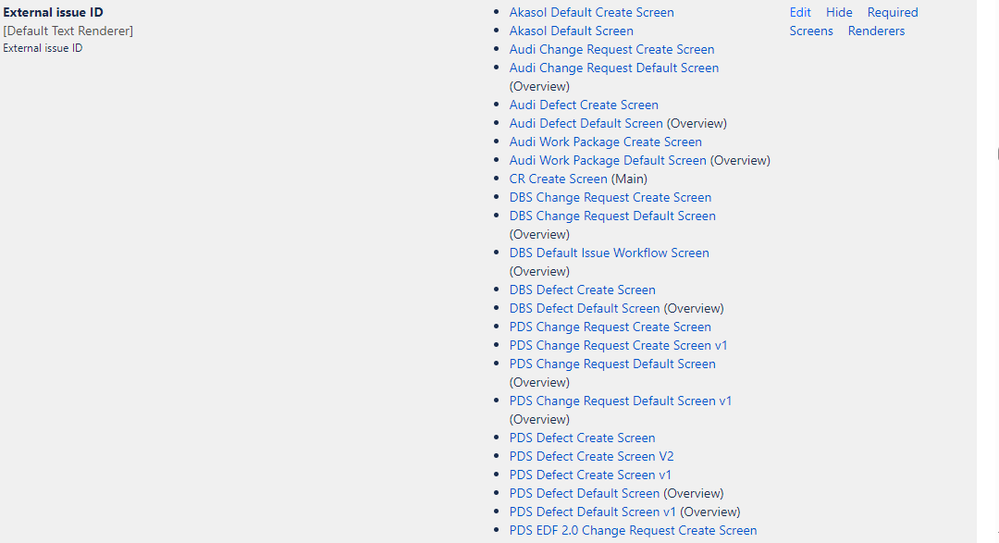Open PDS Change Request Default Screen v1

[620, 400]
